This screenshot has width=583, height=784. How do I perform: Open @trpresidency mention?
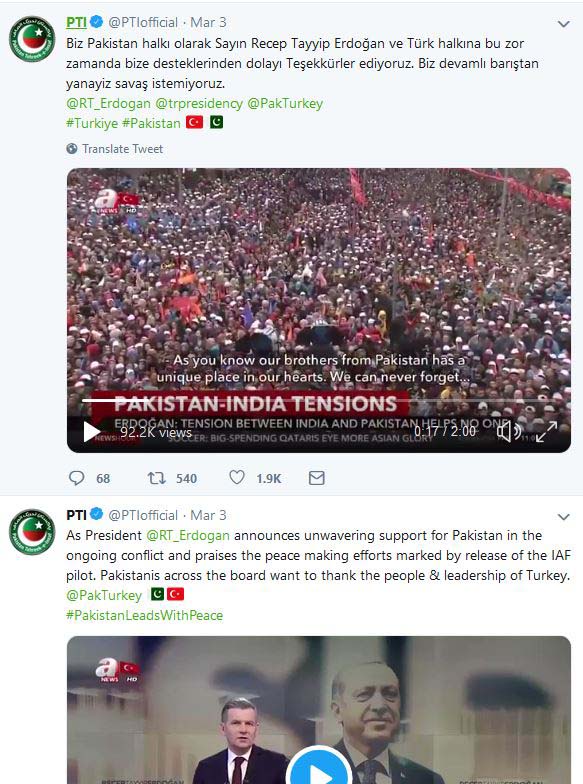(199, 104)
